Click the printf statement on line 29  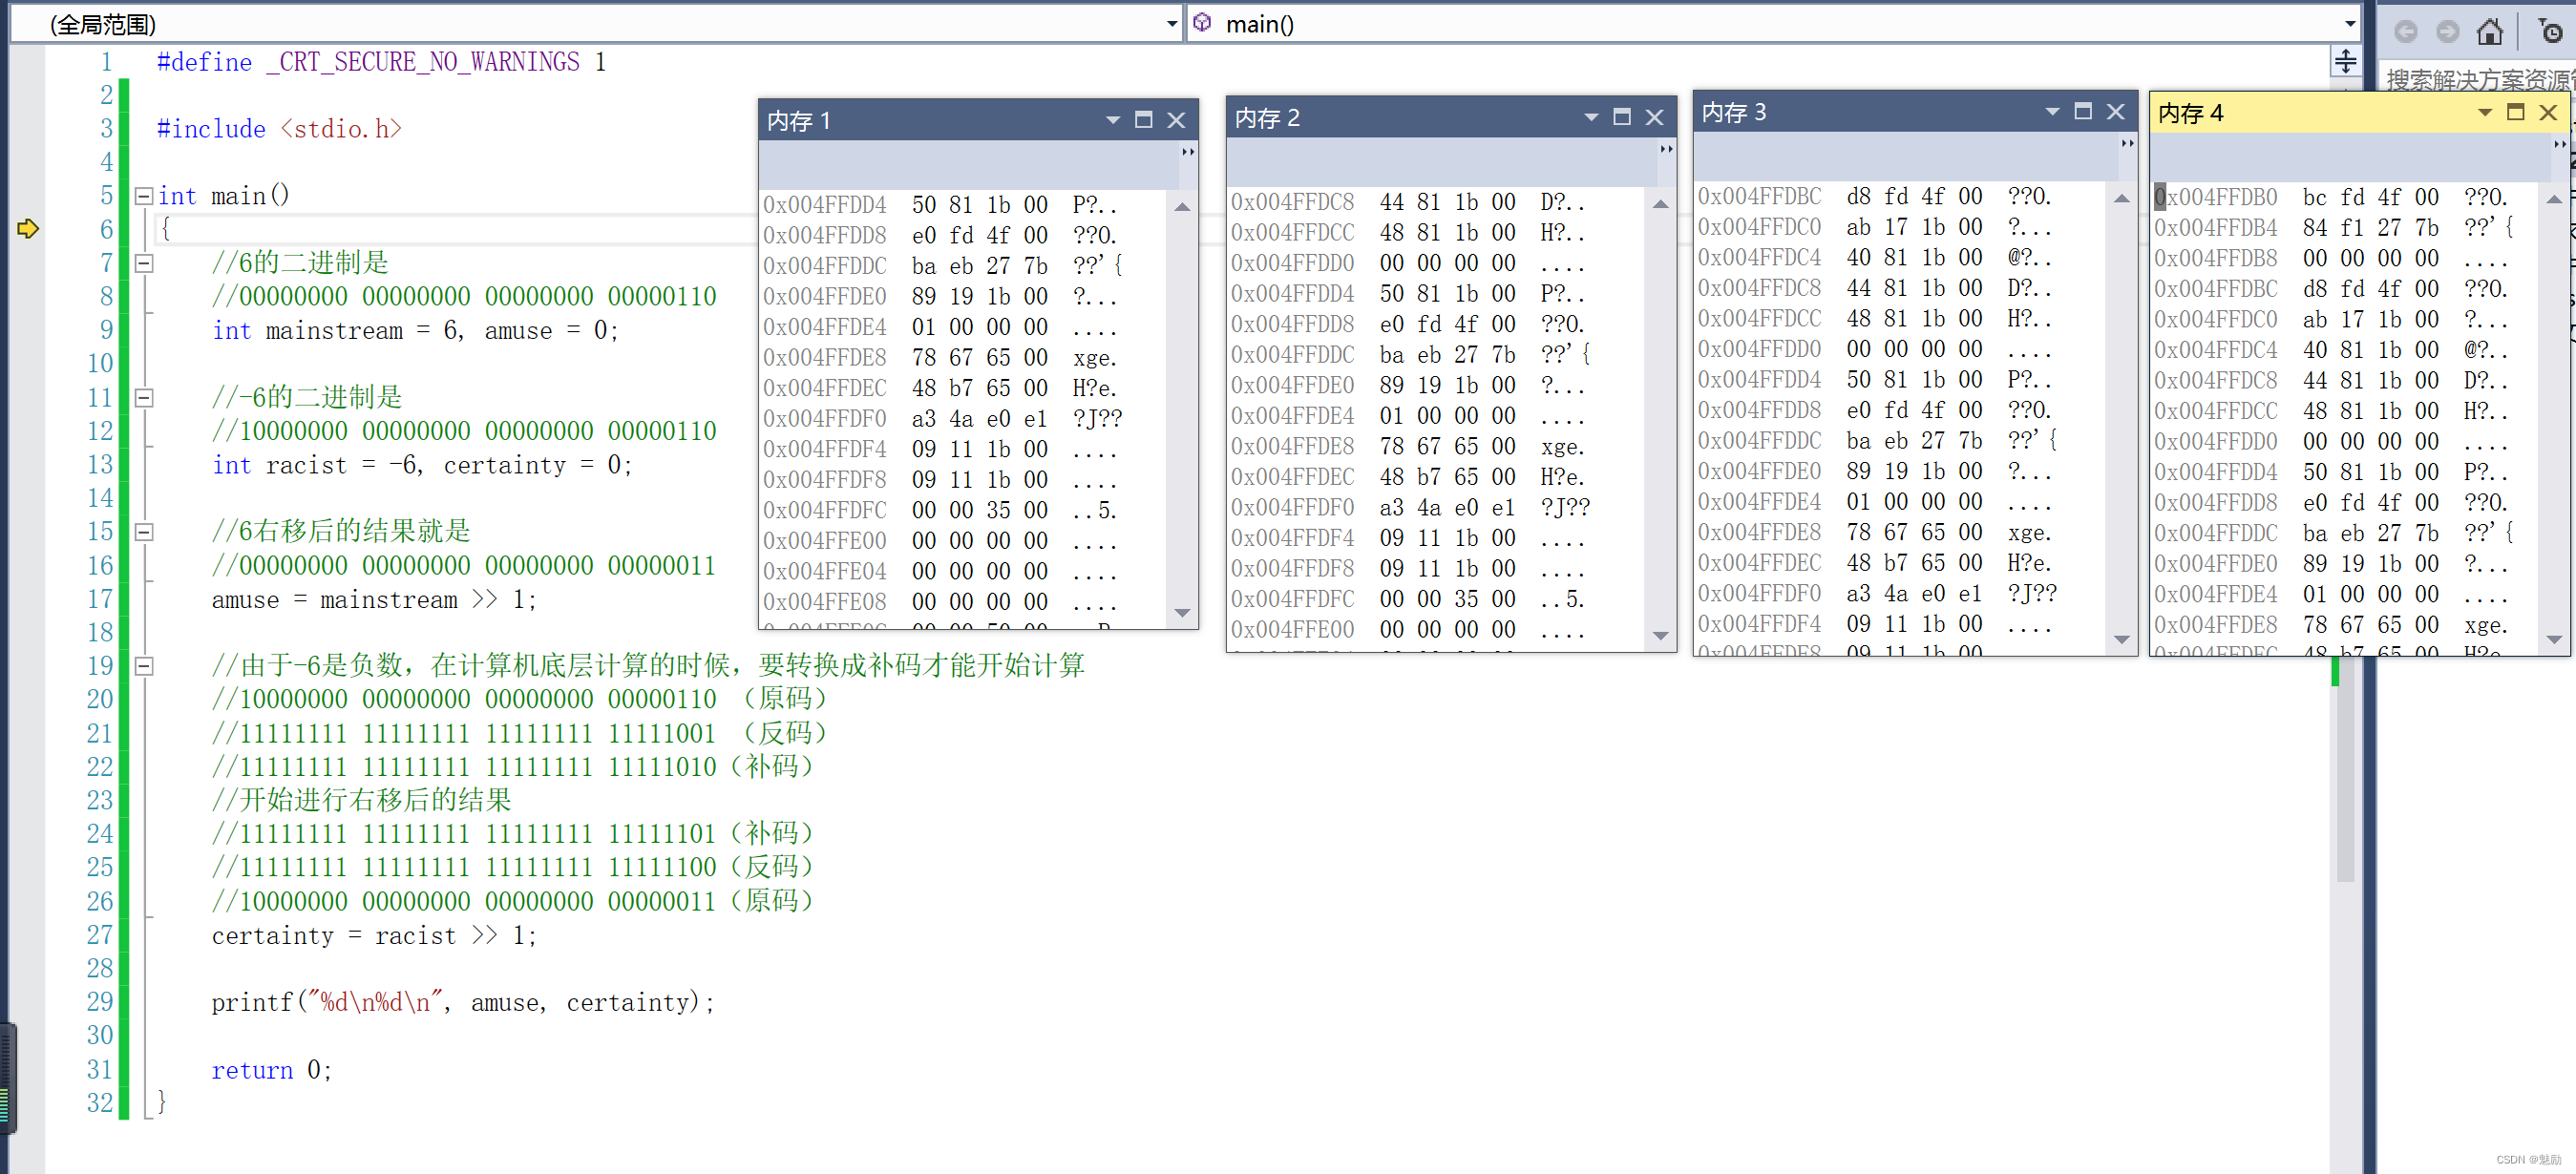pos(463,1003)
